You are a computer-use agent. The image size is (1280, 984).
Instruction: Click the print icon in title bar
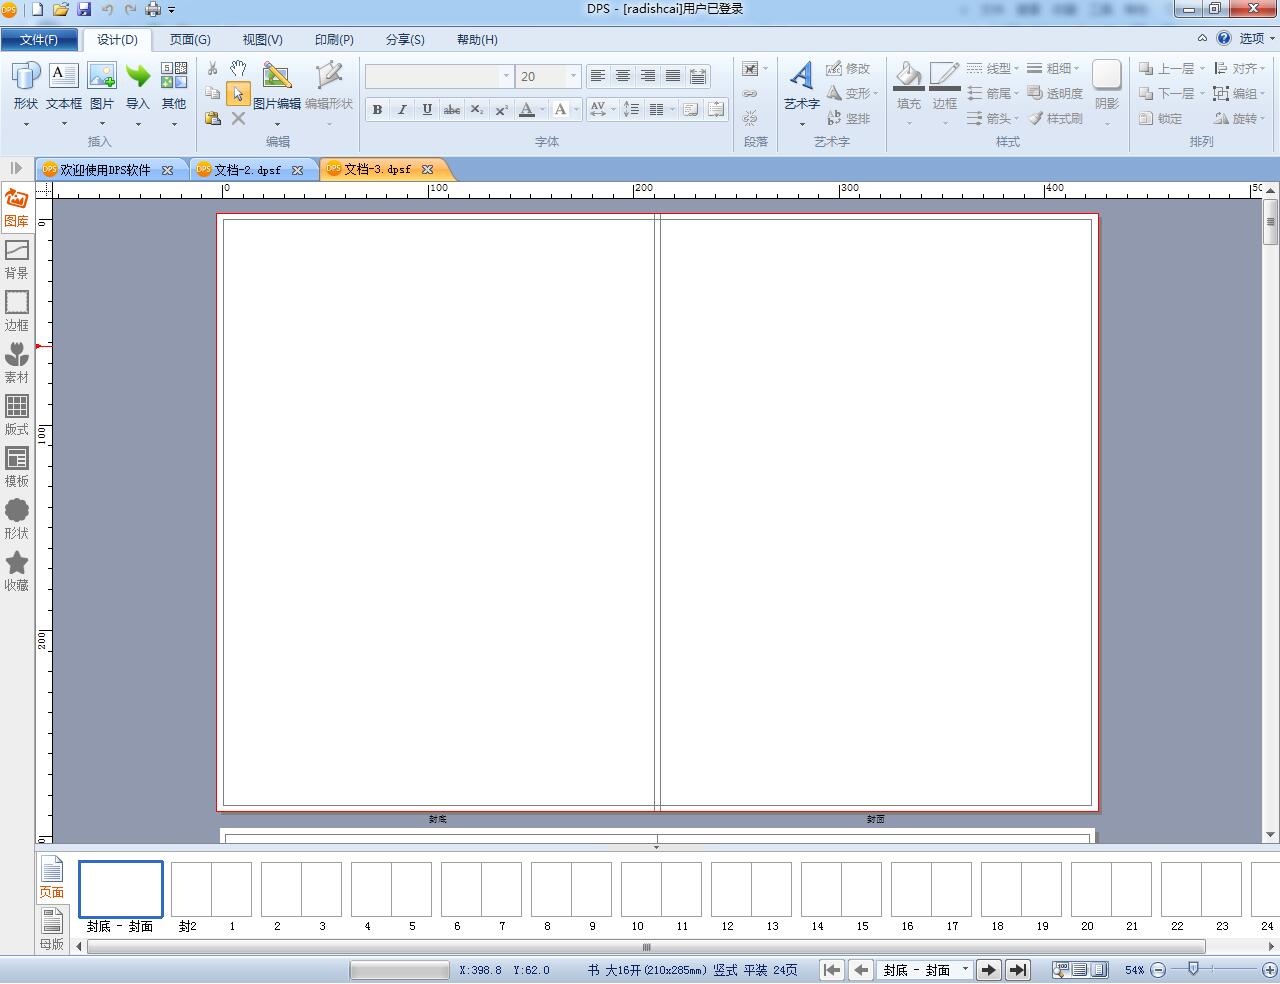(153, 9)
